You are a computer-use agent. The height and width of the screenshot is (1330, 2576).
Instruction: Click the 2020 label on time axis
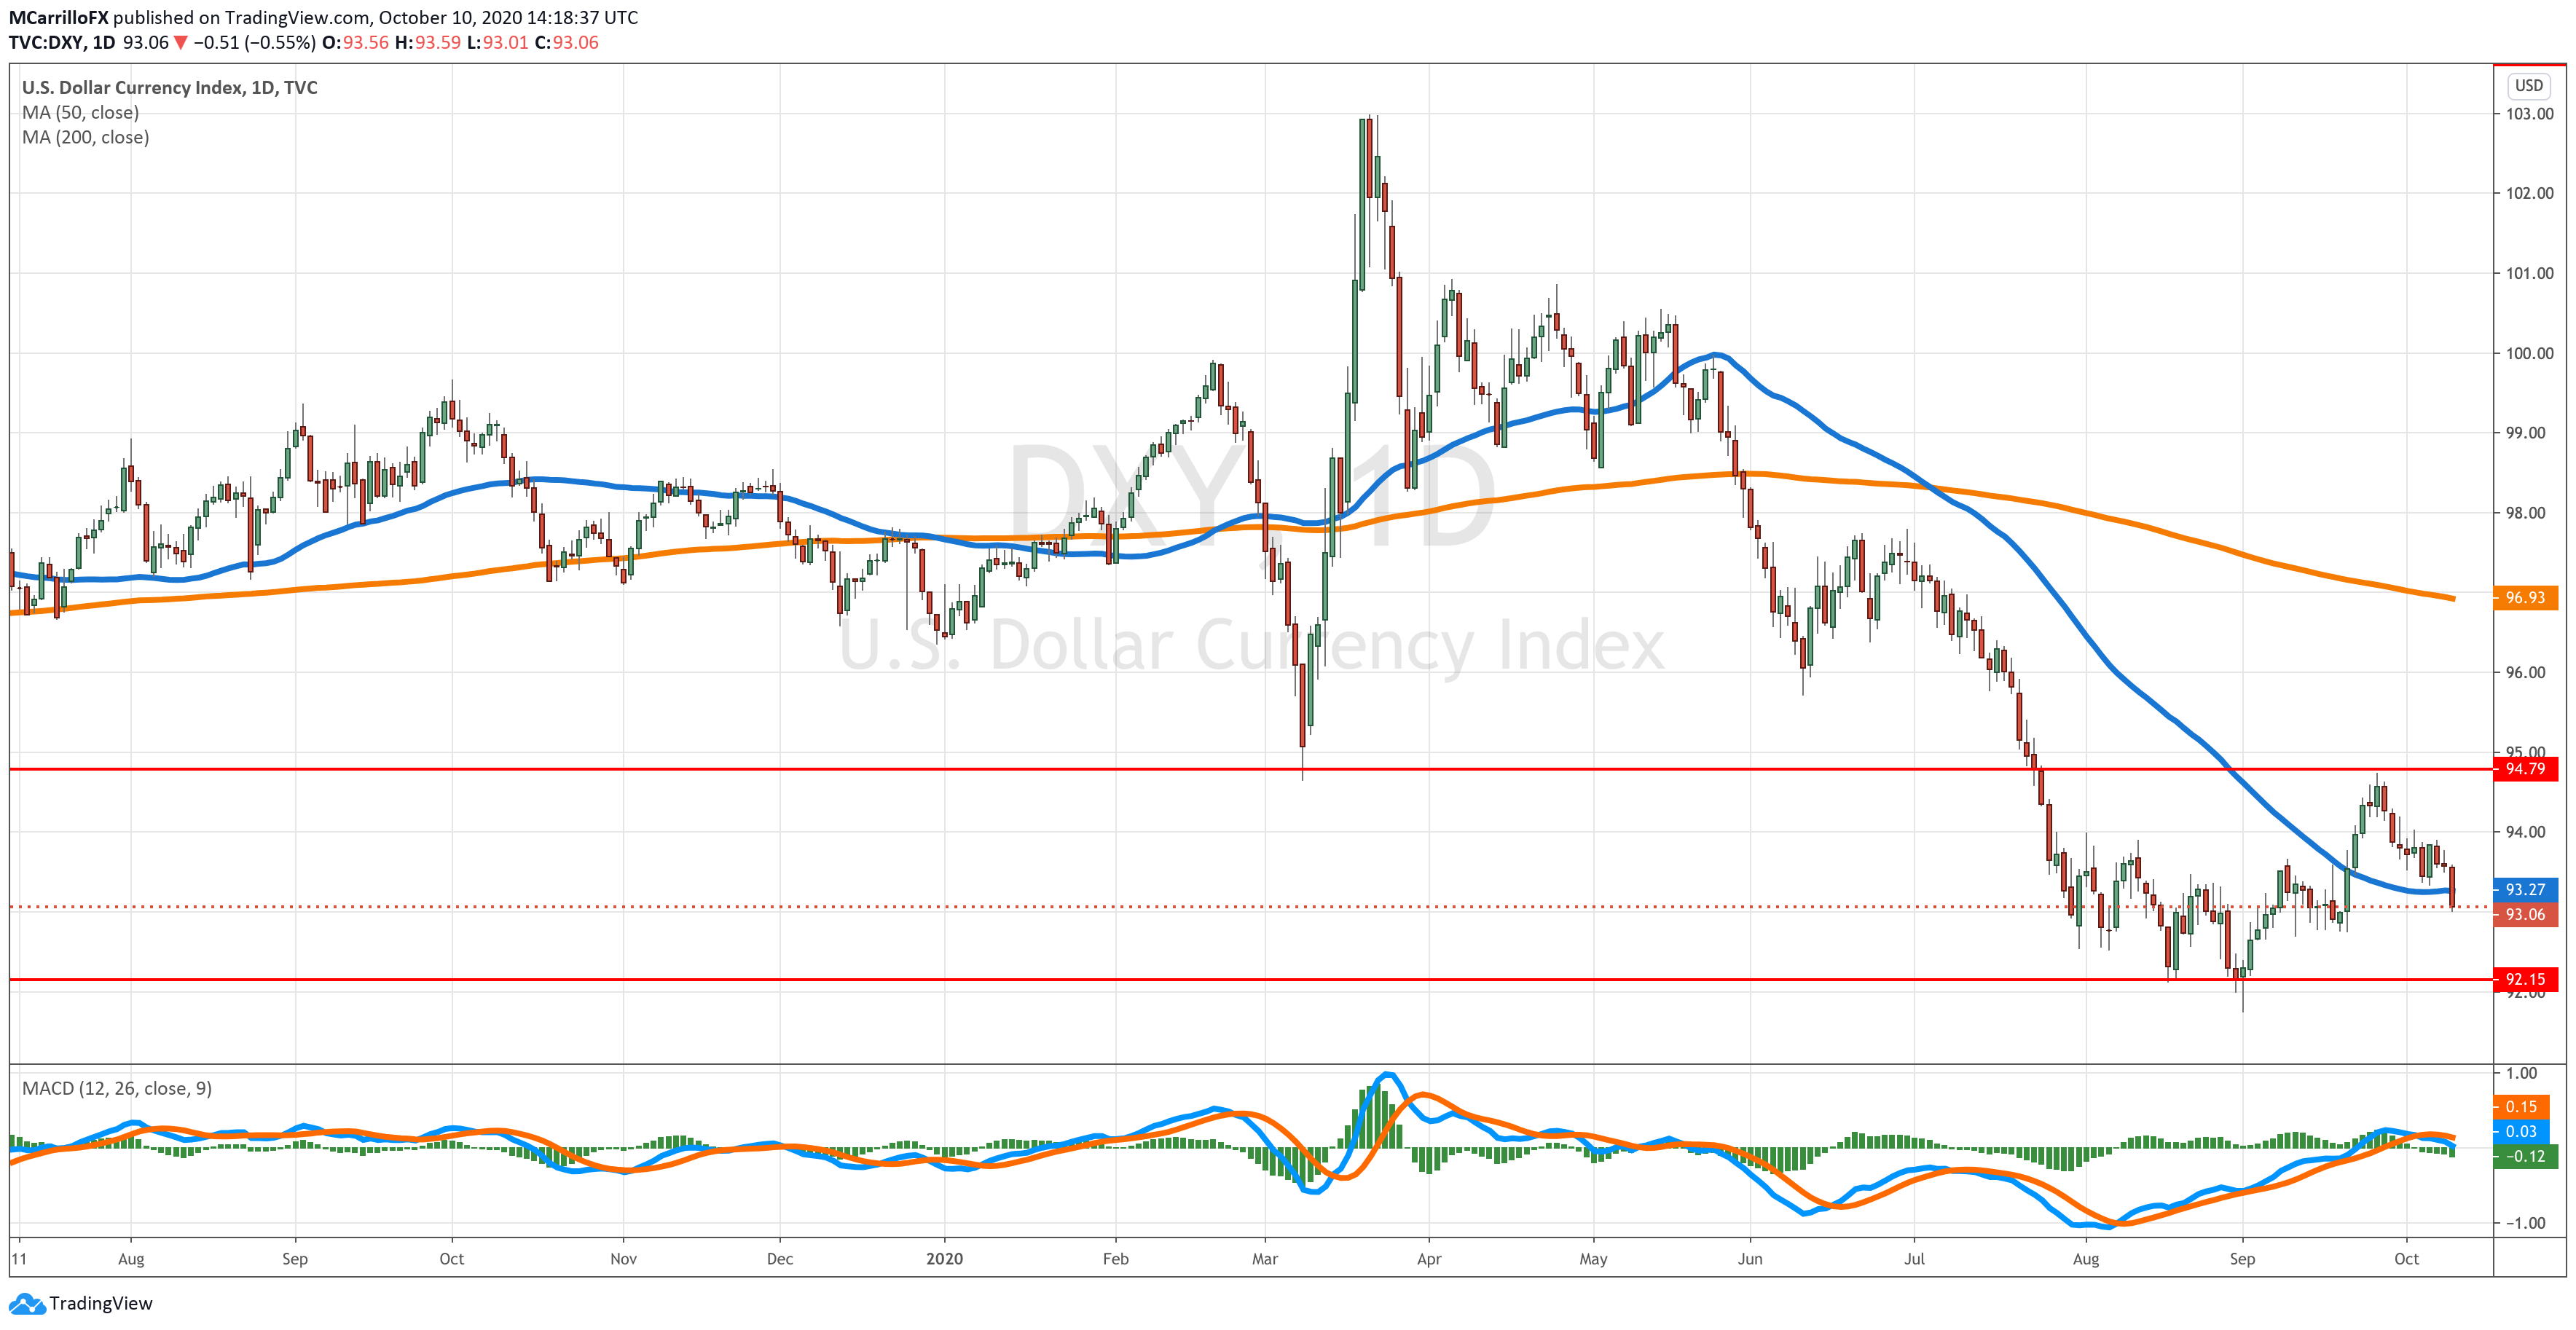click(944, 1258)
